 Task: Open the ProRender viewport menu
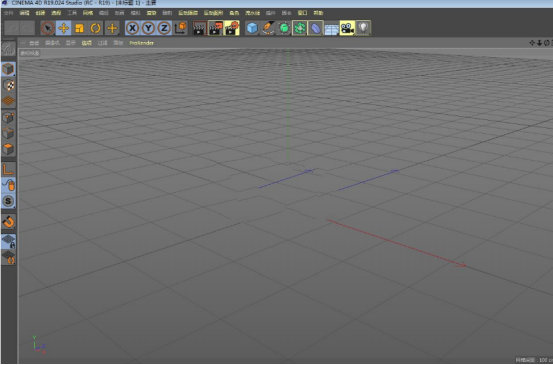pyautogui.click(x=141, y=43)
